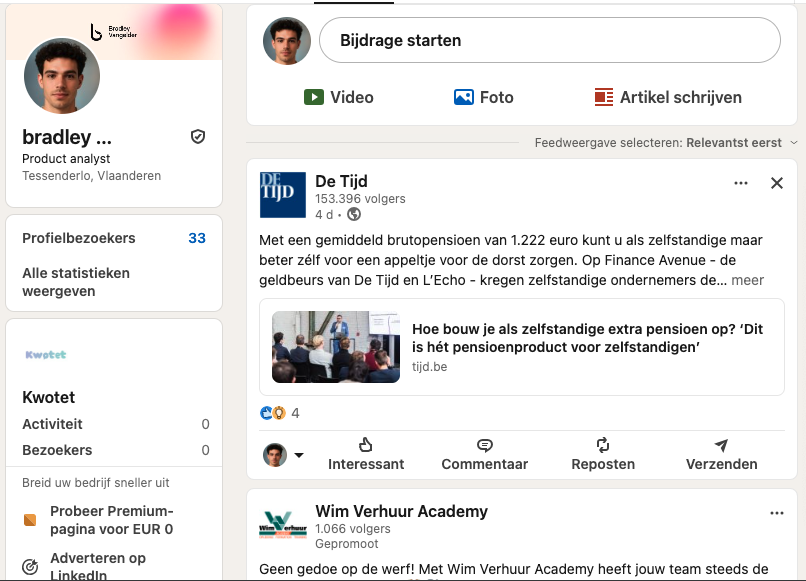Expand post text with meer link

tap(747, 280)
